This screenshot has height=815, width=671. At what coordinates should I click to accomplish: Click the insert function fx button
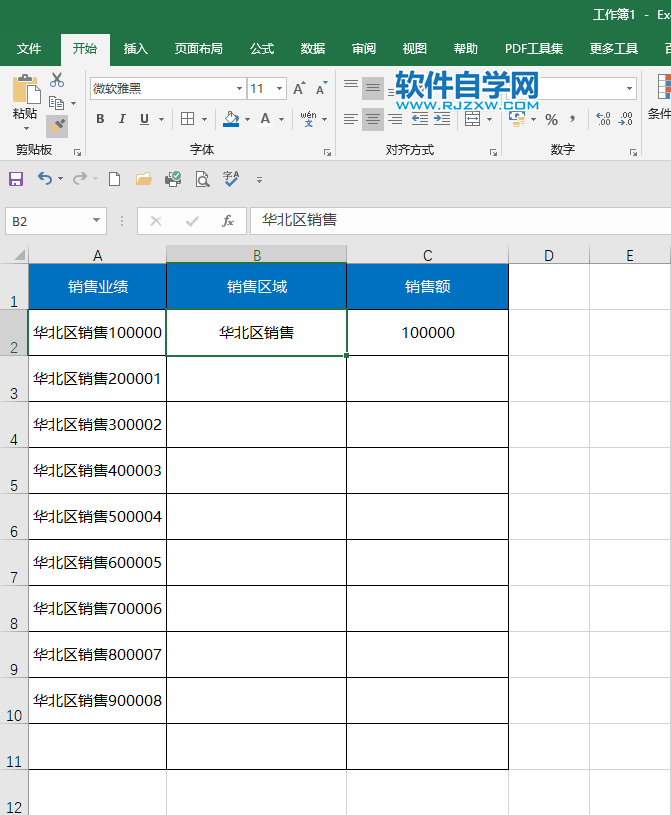(228, 220)
